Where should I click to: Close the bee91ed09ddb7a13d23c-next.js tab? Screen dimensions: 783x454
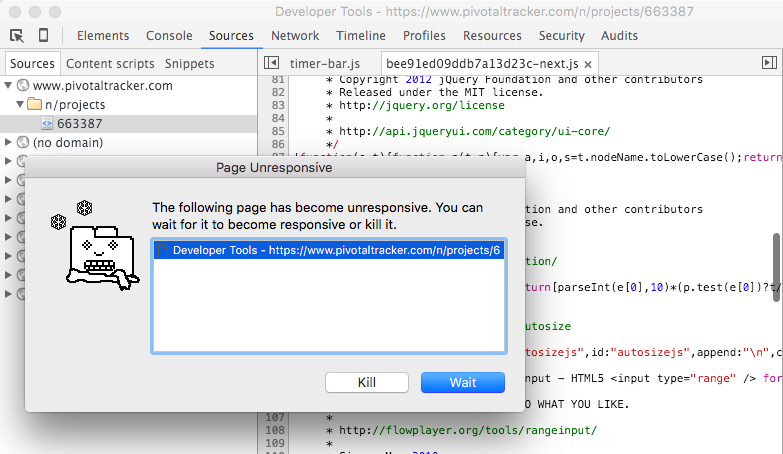click(588, 64)
